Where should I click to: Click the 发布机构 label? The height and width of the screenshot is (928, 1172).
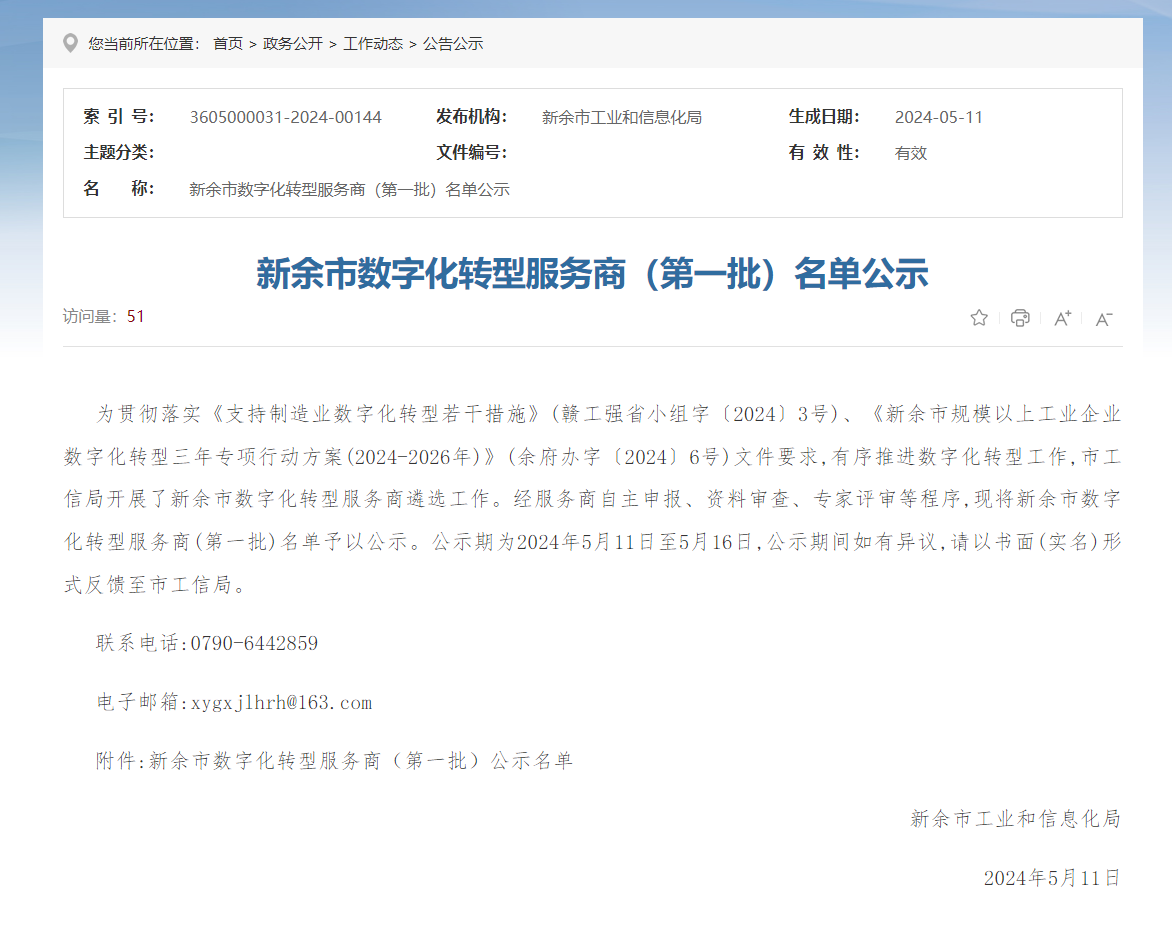point(472,117)
